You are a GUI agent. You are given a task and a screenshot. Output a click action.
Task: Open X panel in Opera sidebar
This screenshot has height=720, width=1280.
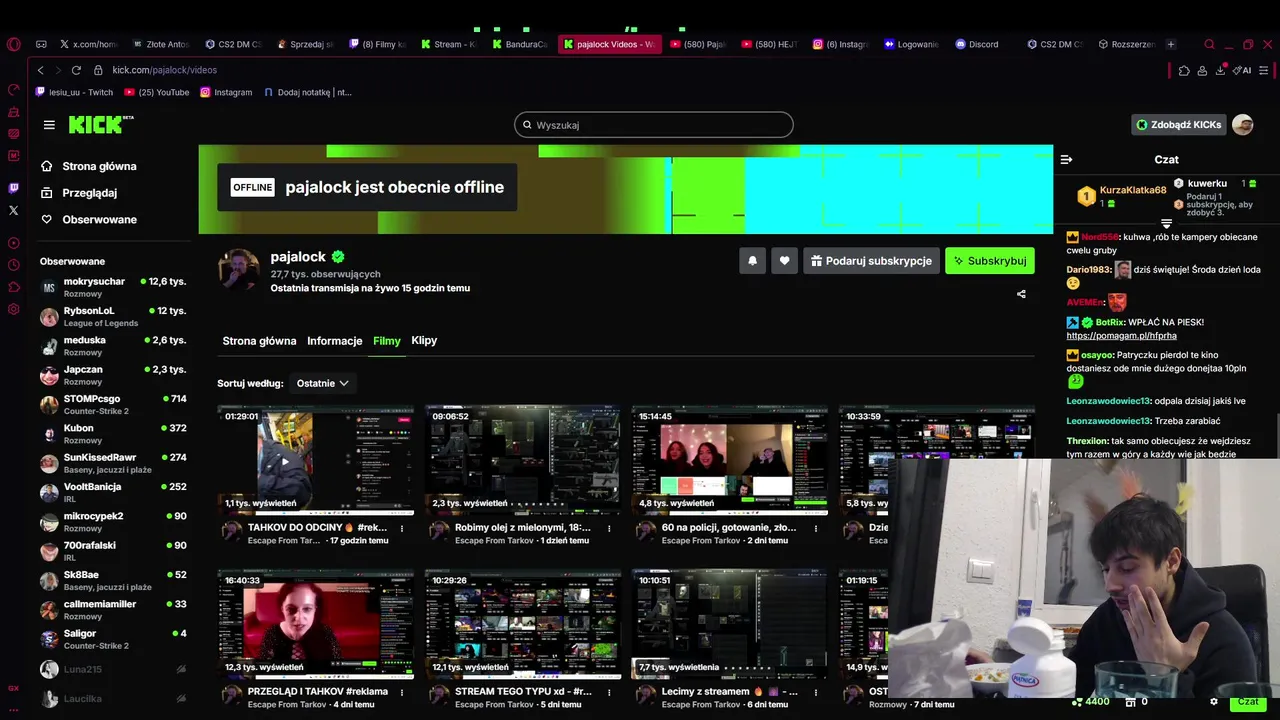click(x=13, y=210)
